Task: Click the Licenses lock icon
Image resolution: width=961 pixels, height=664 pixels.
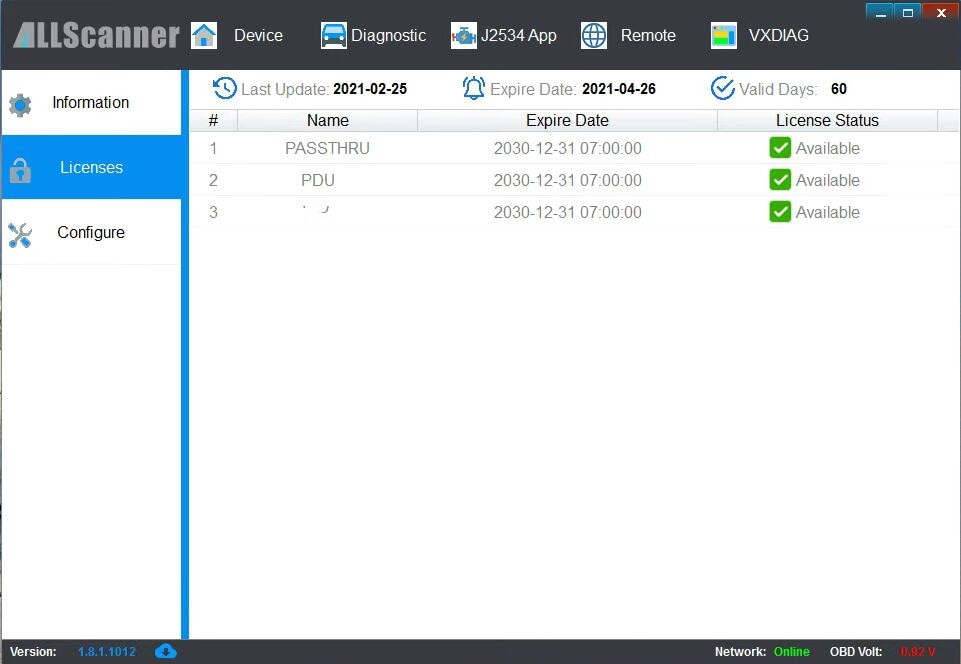Action: 20,170
